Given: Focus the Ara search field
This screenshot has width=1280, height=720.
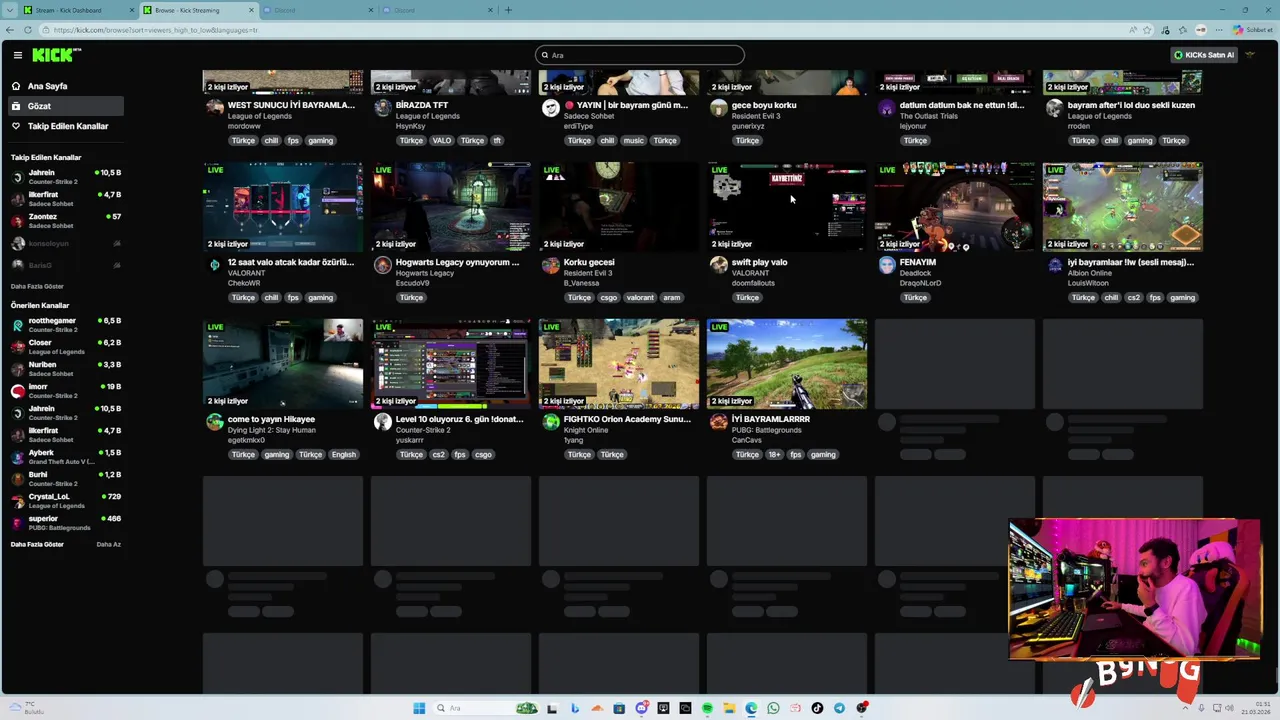Looking at the screenshot, I should point(640,55).
